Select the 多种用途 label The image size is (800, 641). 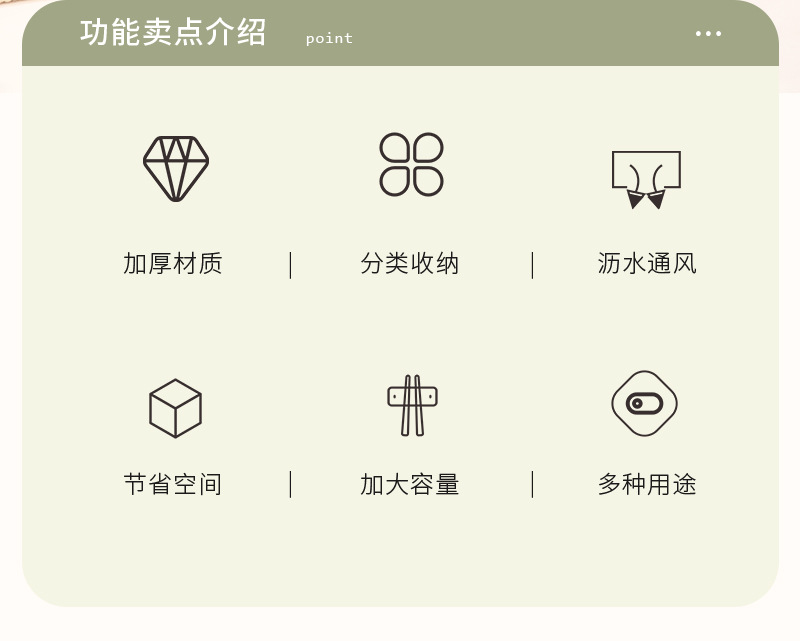point(647,484)
